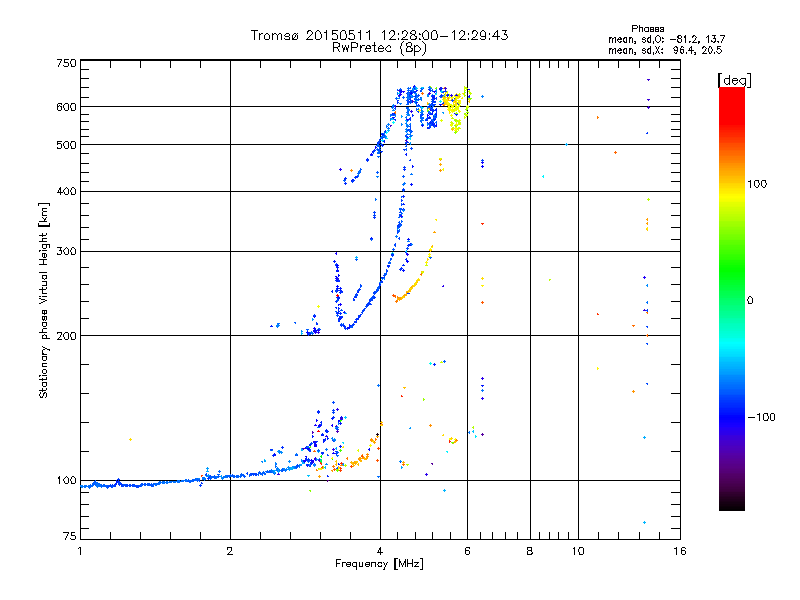
Task: Click the black bottom of the phase colorbar
Action: pyautogui.click(x=732, y=503)
